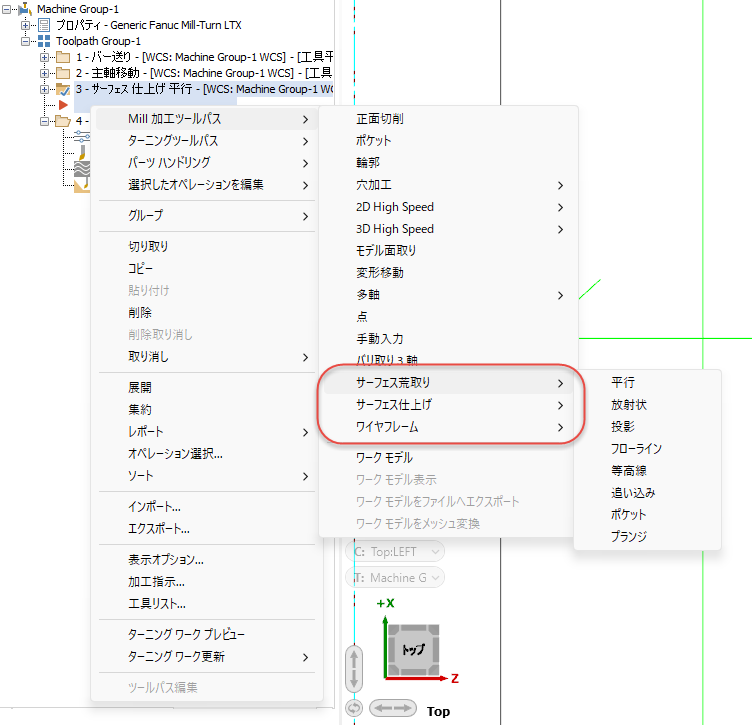Choose 展開 to expand operations
Viewport: 752px width, 725px height.
207,387
